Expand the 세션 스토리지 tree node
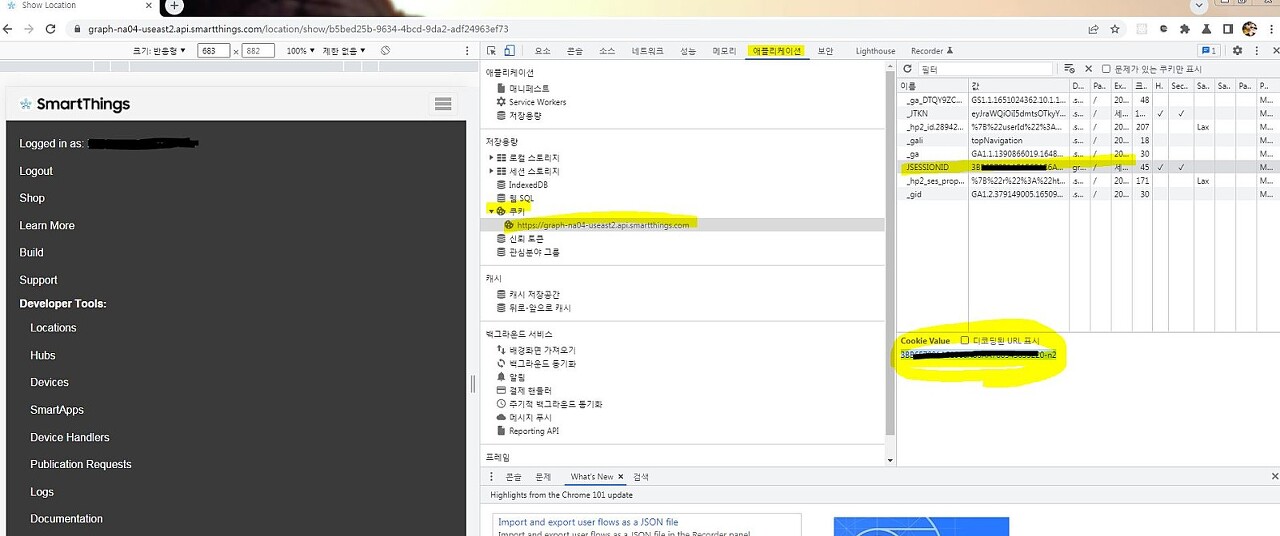 [x=490, y=172]
